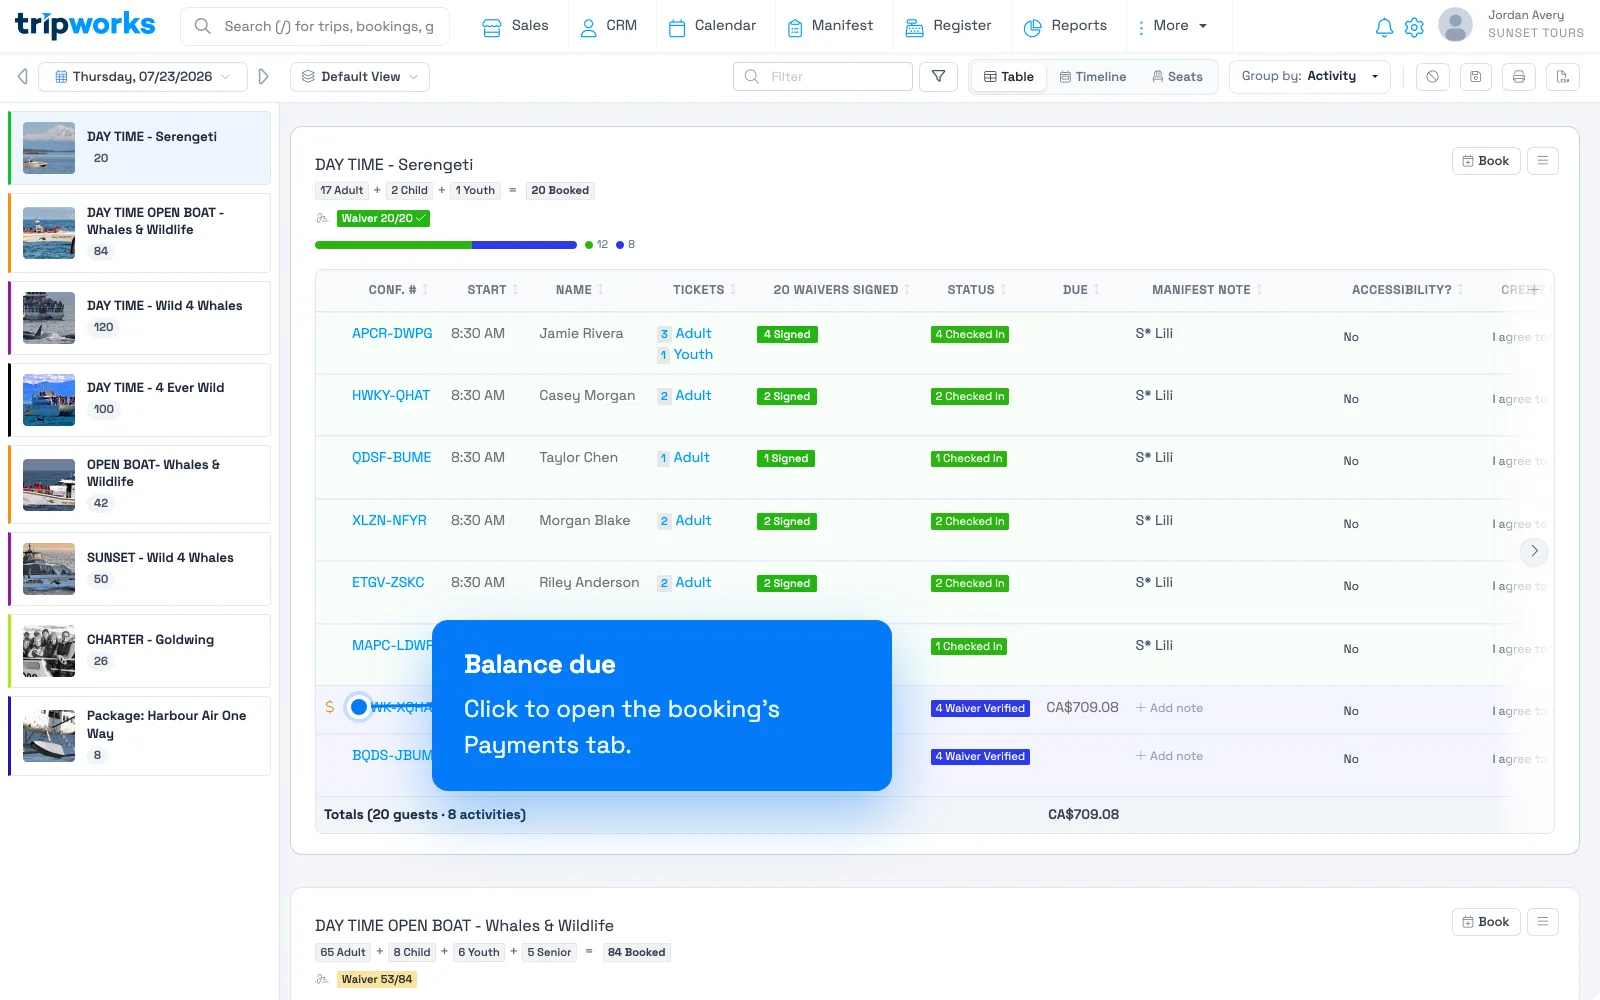1600x1000 pixels.
Task: Sort by TICKETS column
Action: click(x=704, y=290)
